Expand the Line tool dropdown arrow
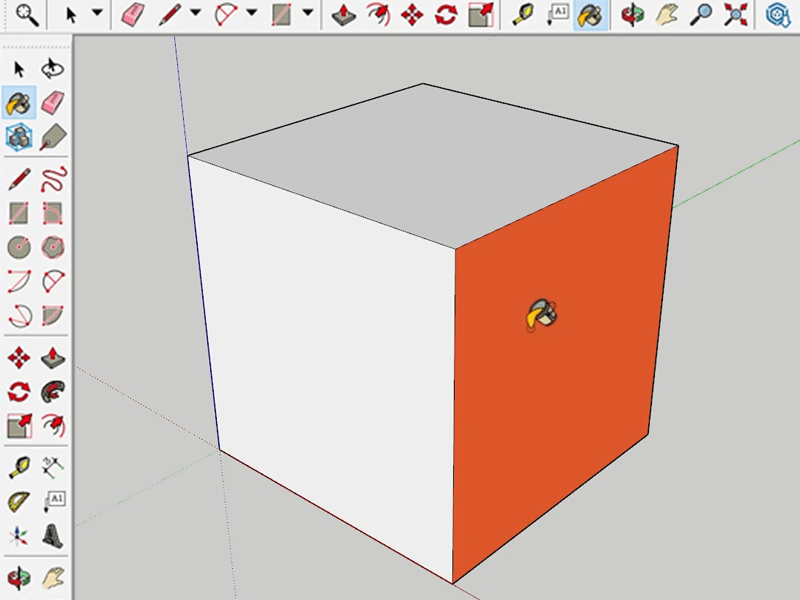 tap(195, 12)
